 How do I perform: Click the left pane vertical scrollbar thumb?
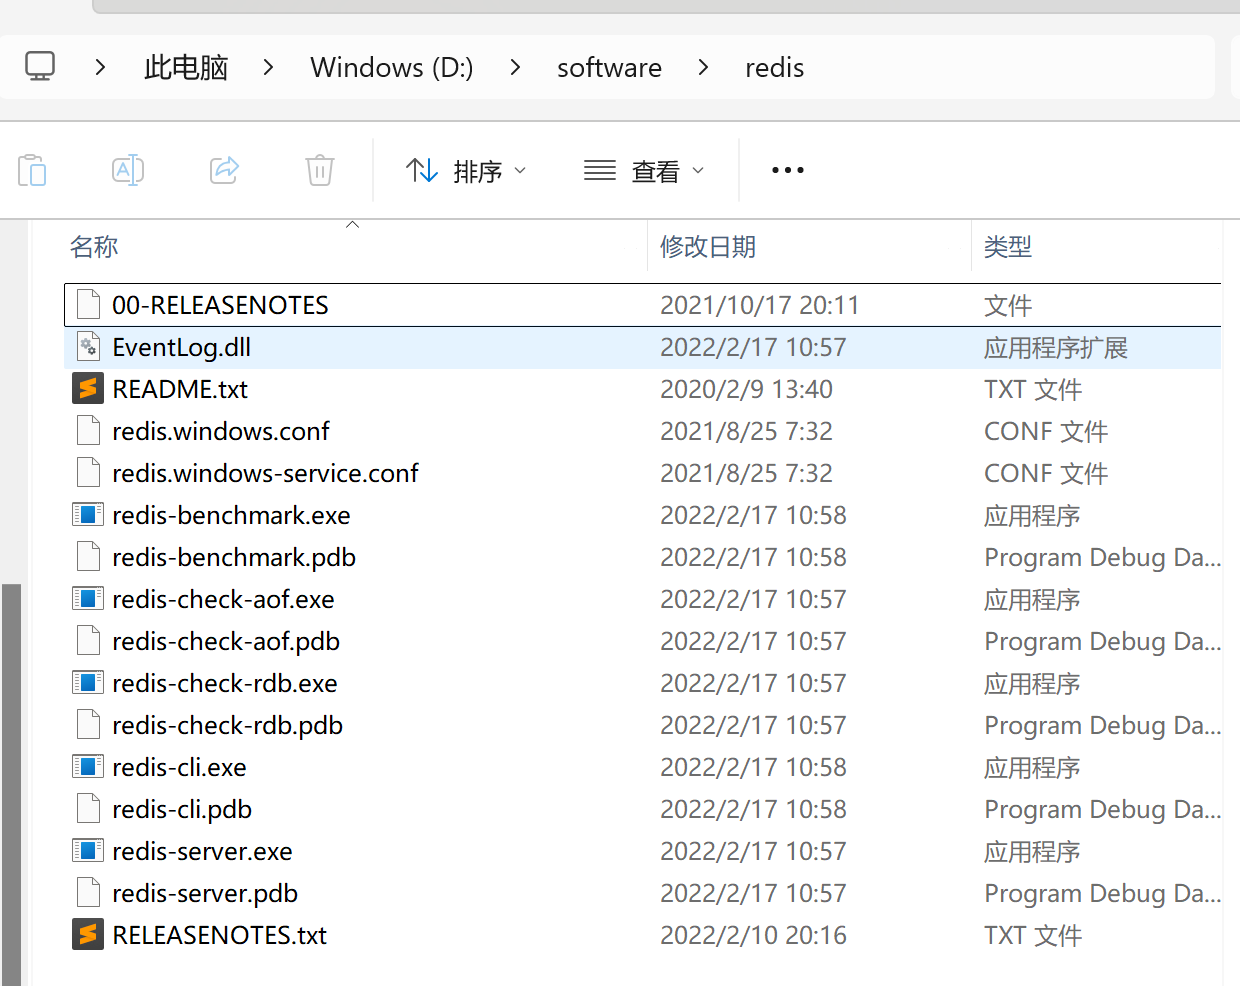coord(12,784)
